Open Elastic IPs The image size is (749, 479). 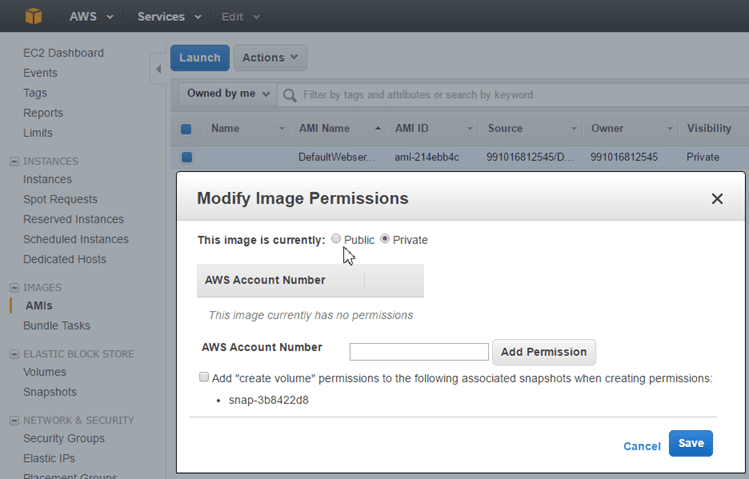49,458
